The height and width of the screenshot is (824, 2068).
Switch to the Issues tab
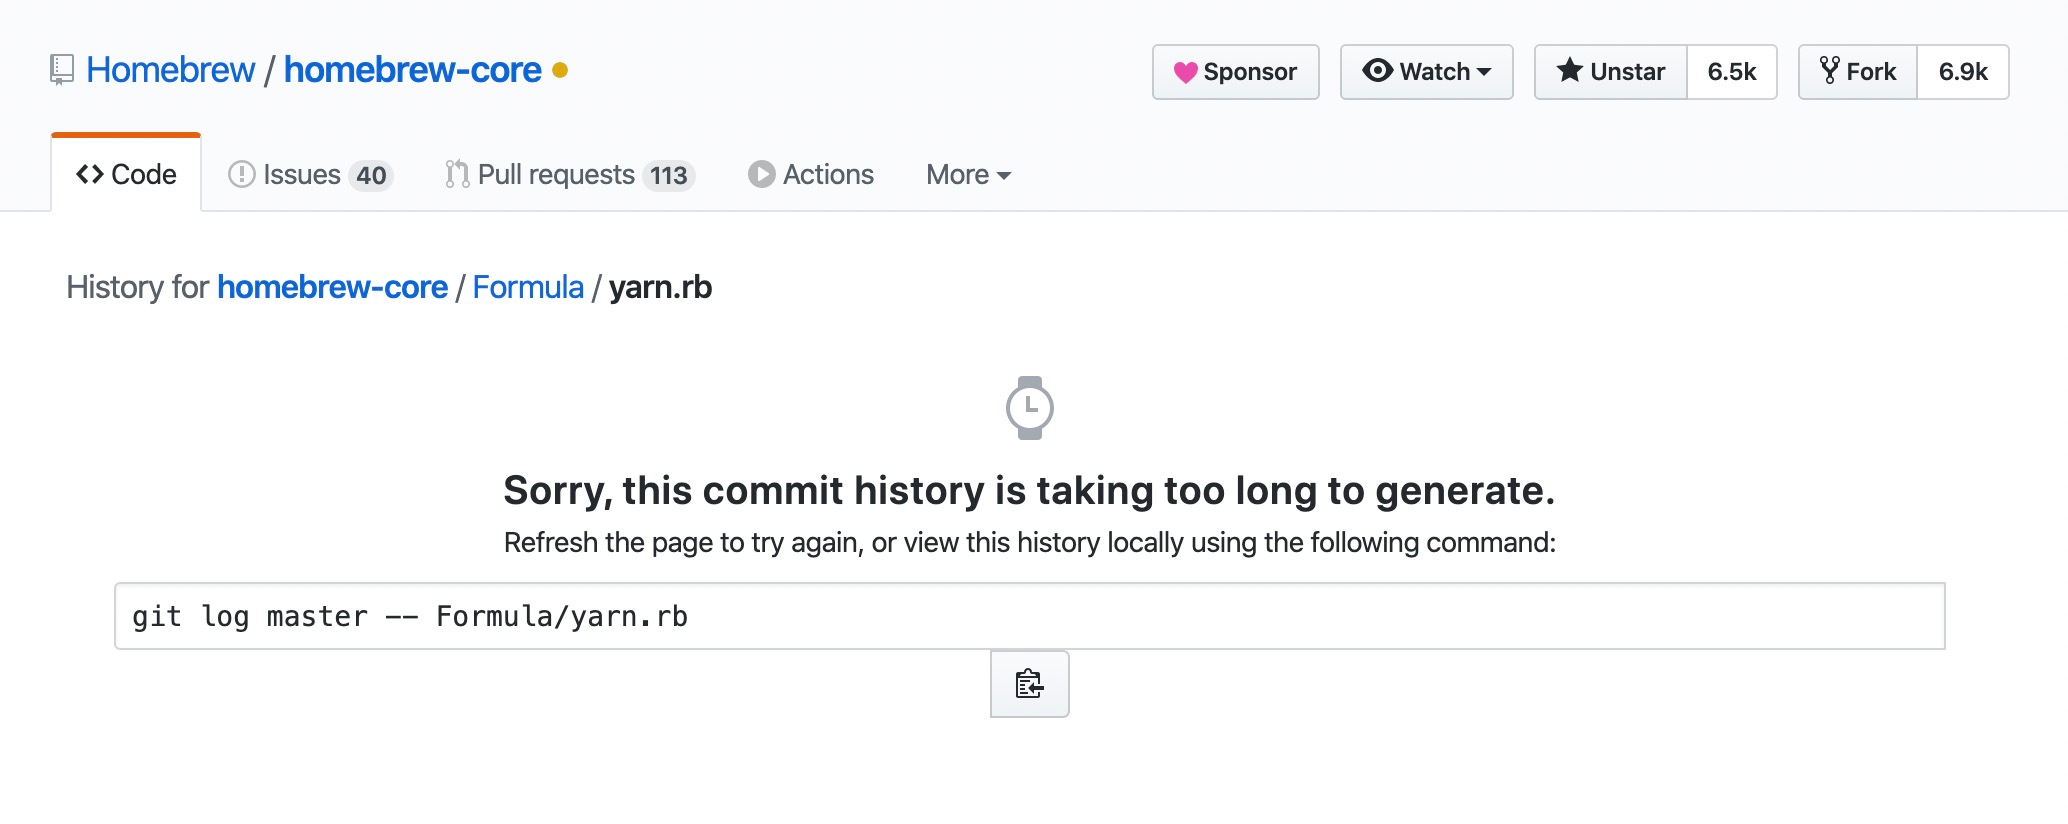click(x=310, y=174)
